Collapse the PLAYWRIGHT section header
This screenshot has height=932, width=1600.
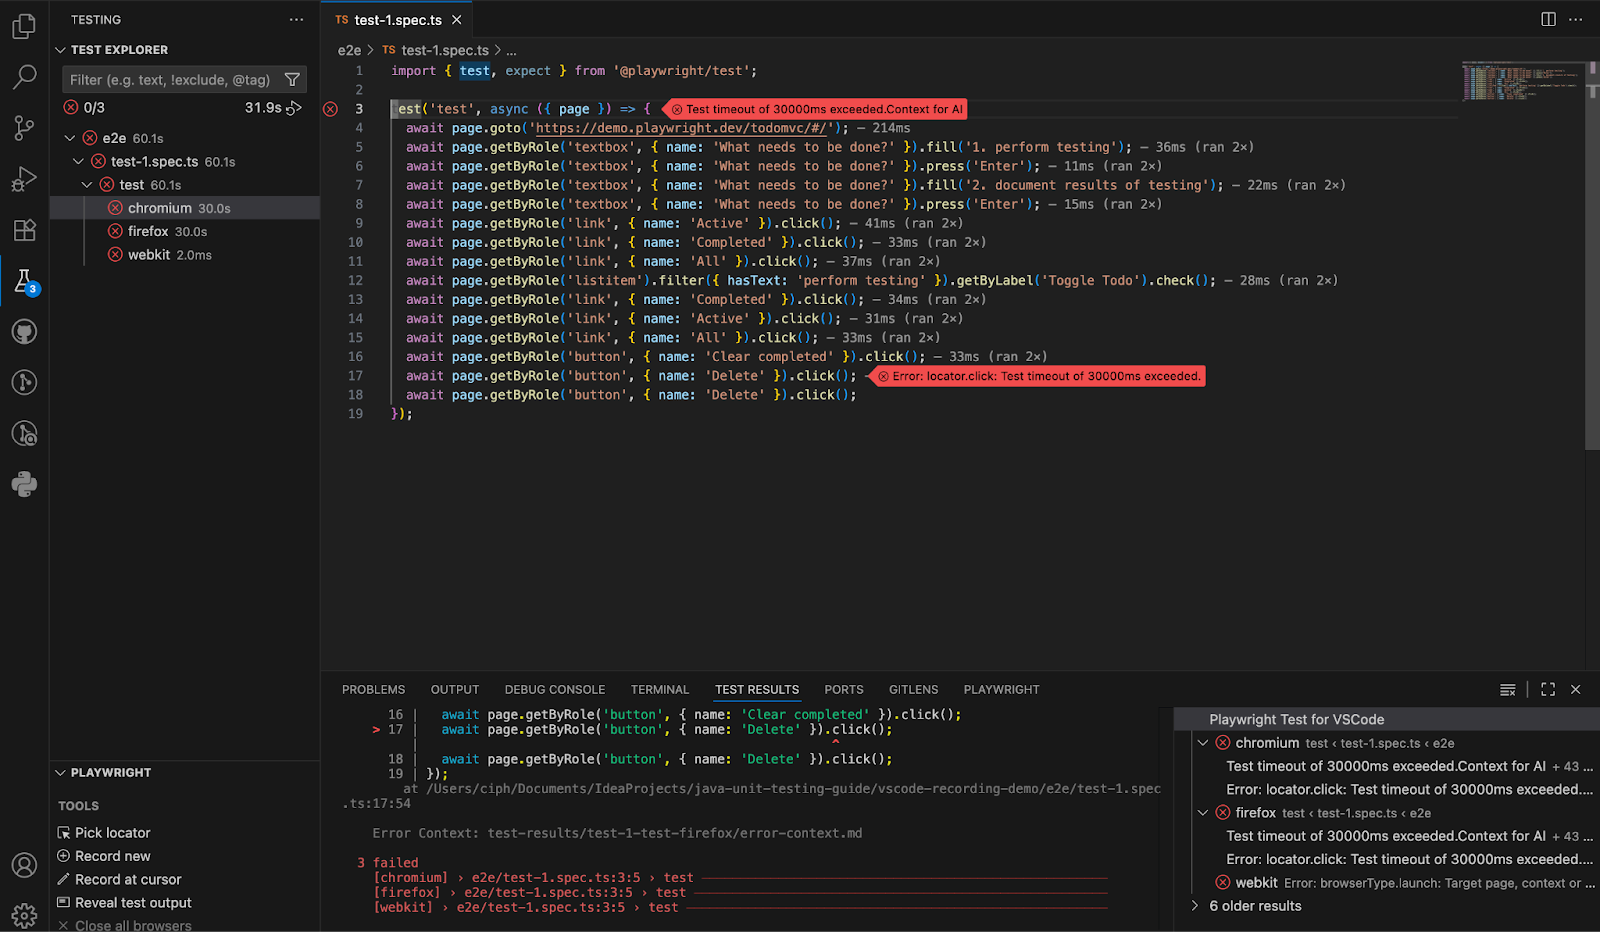pos(110,773)
